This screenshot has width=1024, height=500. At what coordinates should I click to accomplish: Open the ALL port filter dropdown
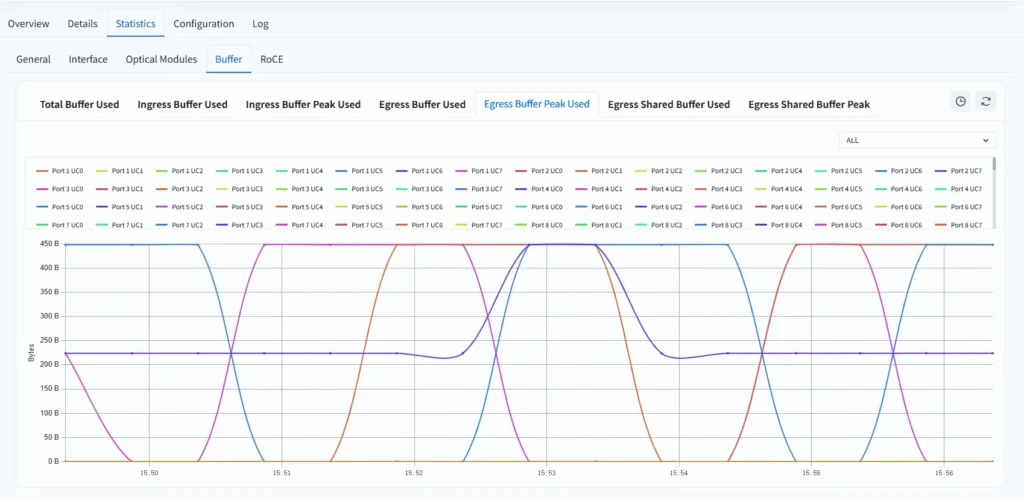(917, 141)
